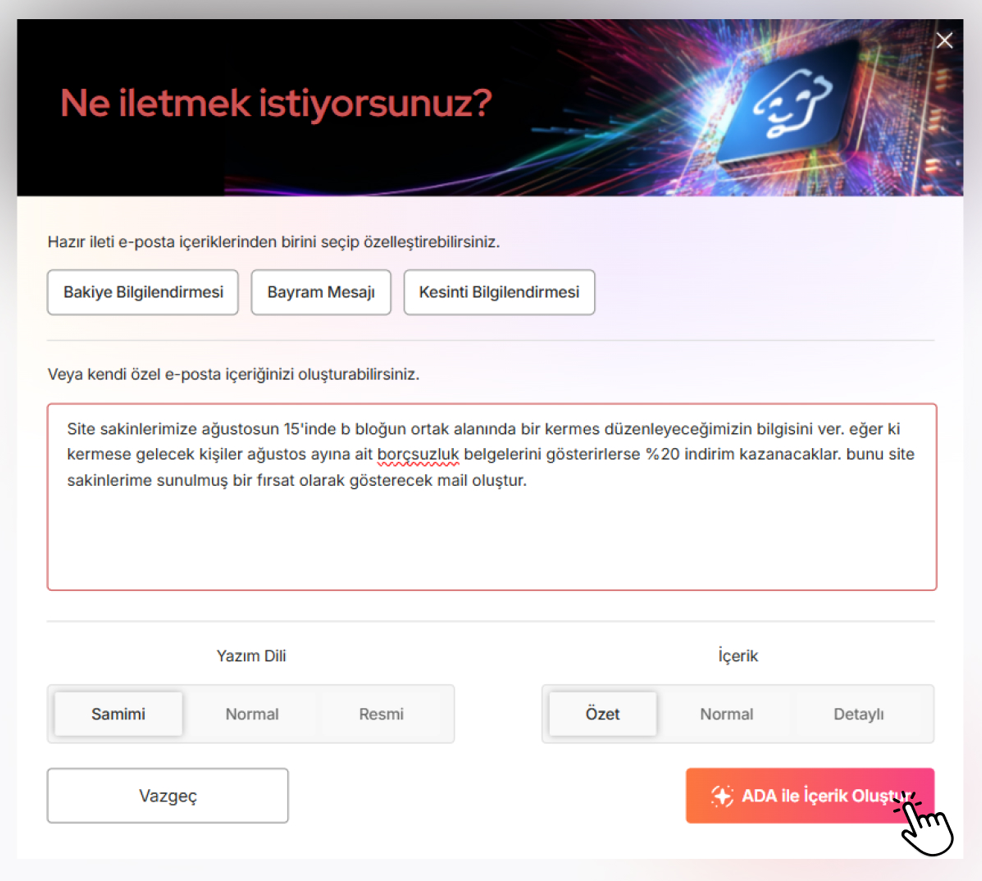
Task: Set Yazım Dili to Resmi
Action: point(381,714)
